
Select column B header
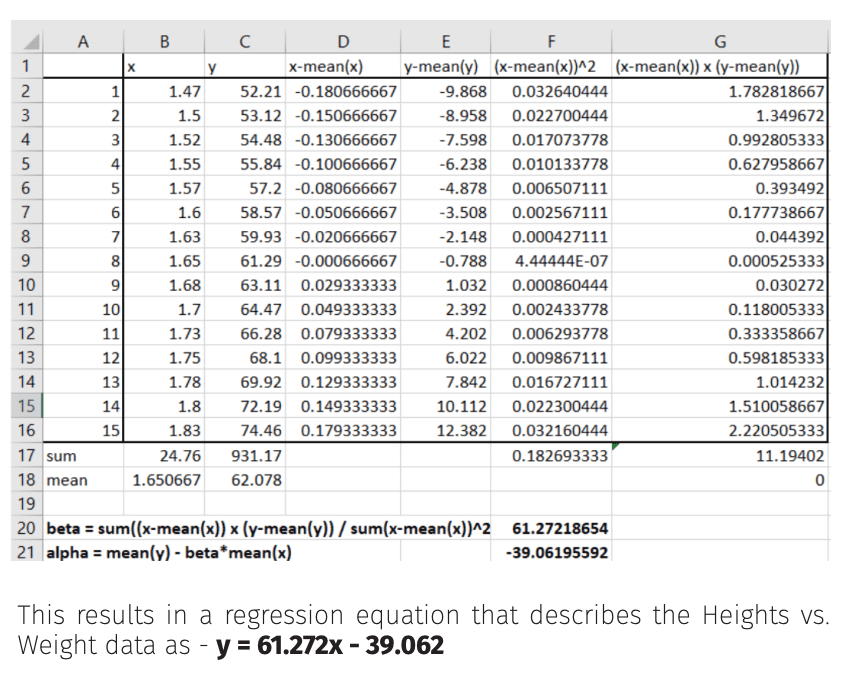click(164, 41)
